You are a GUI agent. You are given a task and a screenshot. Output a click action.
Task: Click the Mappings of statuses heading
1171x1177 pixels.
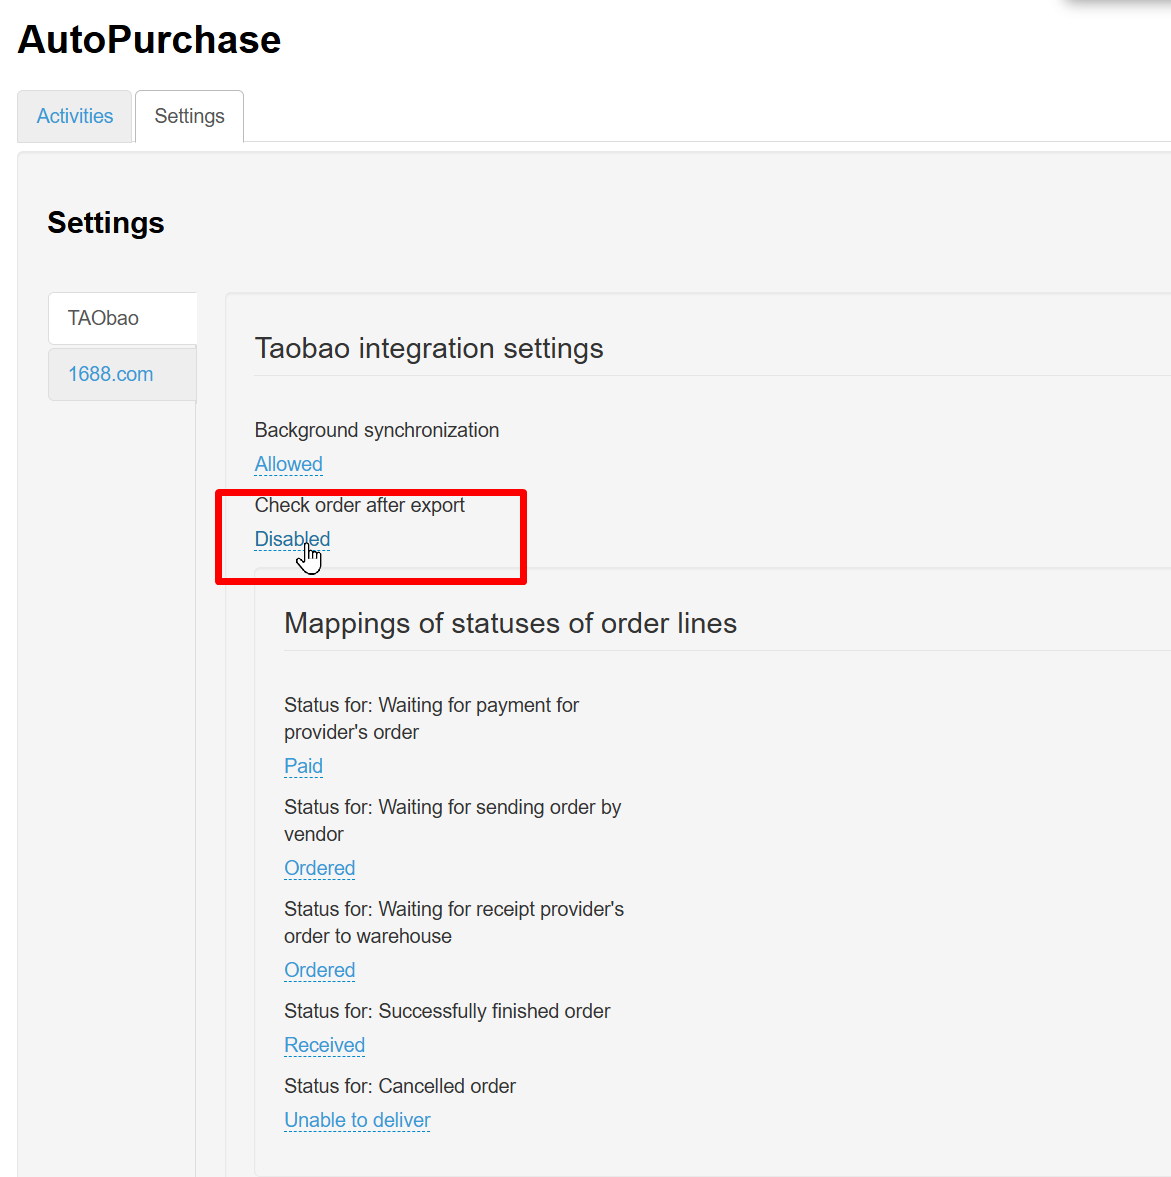pos(510,623)
